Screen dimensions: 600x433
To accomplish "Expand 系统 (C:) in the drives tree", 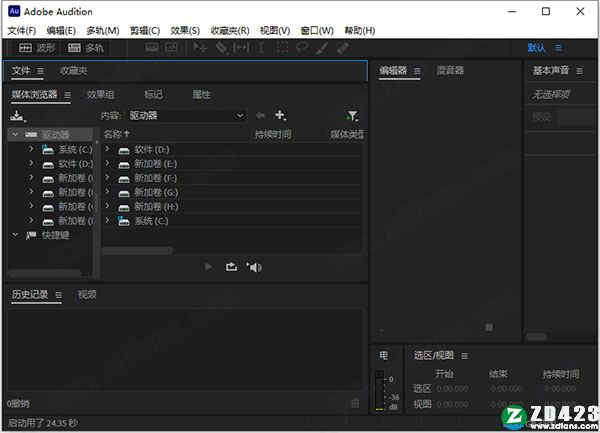I will 31,149.
